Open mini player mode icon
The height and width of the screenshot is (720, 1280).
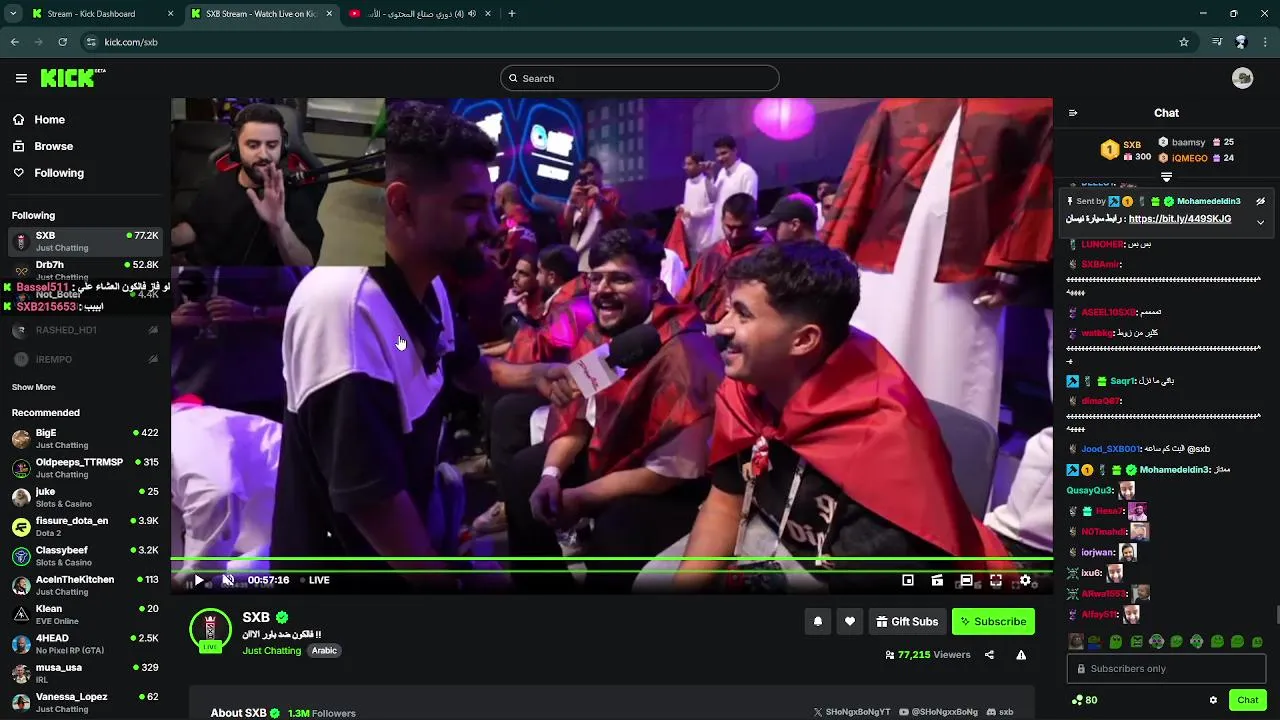click(908, 580)
